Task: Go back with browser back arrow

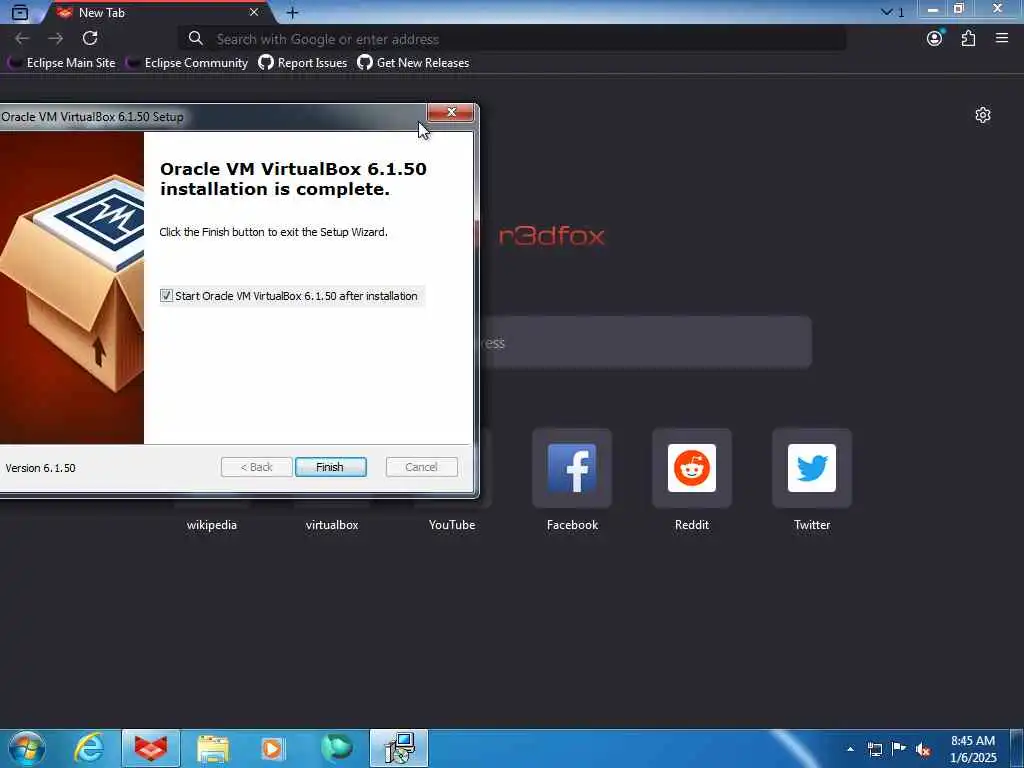Action: (x=22, y=39)
